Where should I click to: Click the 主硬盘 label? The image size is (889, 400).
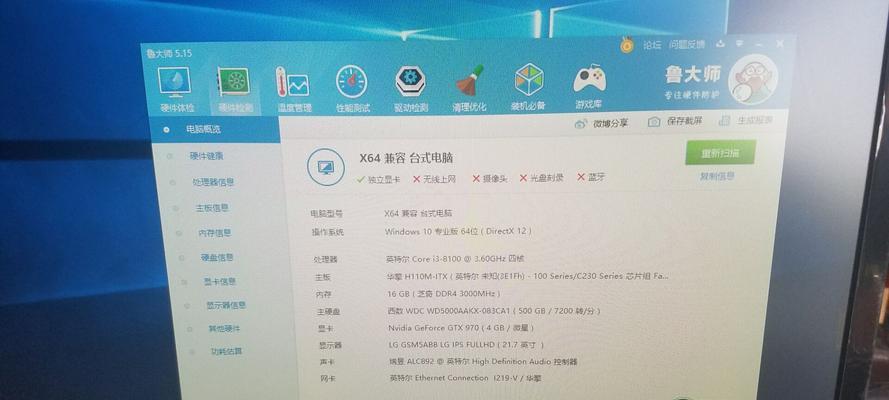[x=328, y=312]
